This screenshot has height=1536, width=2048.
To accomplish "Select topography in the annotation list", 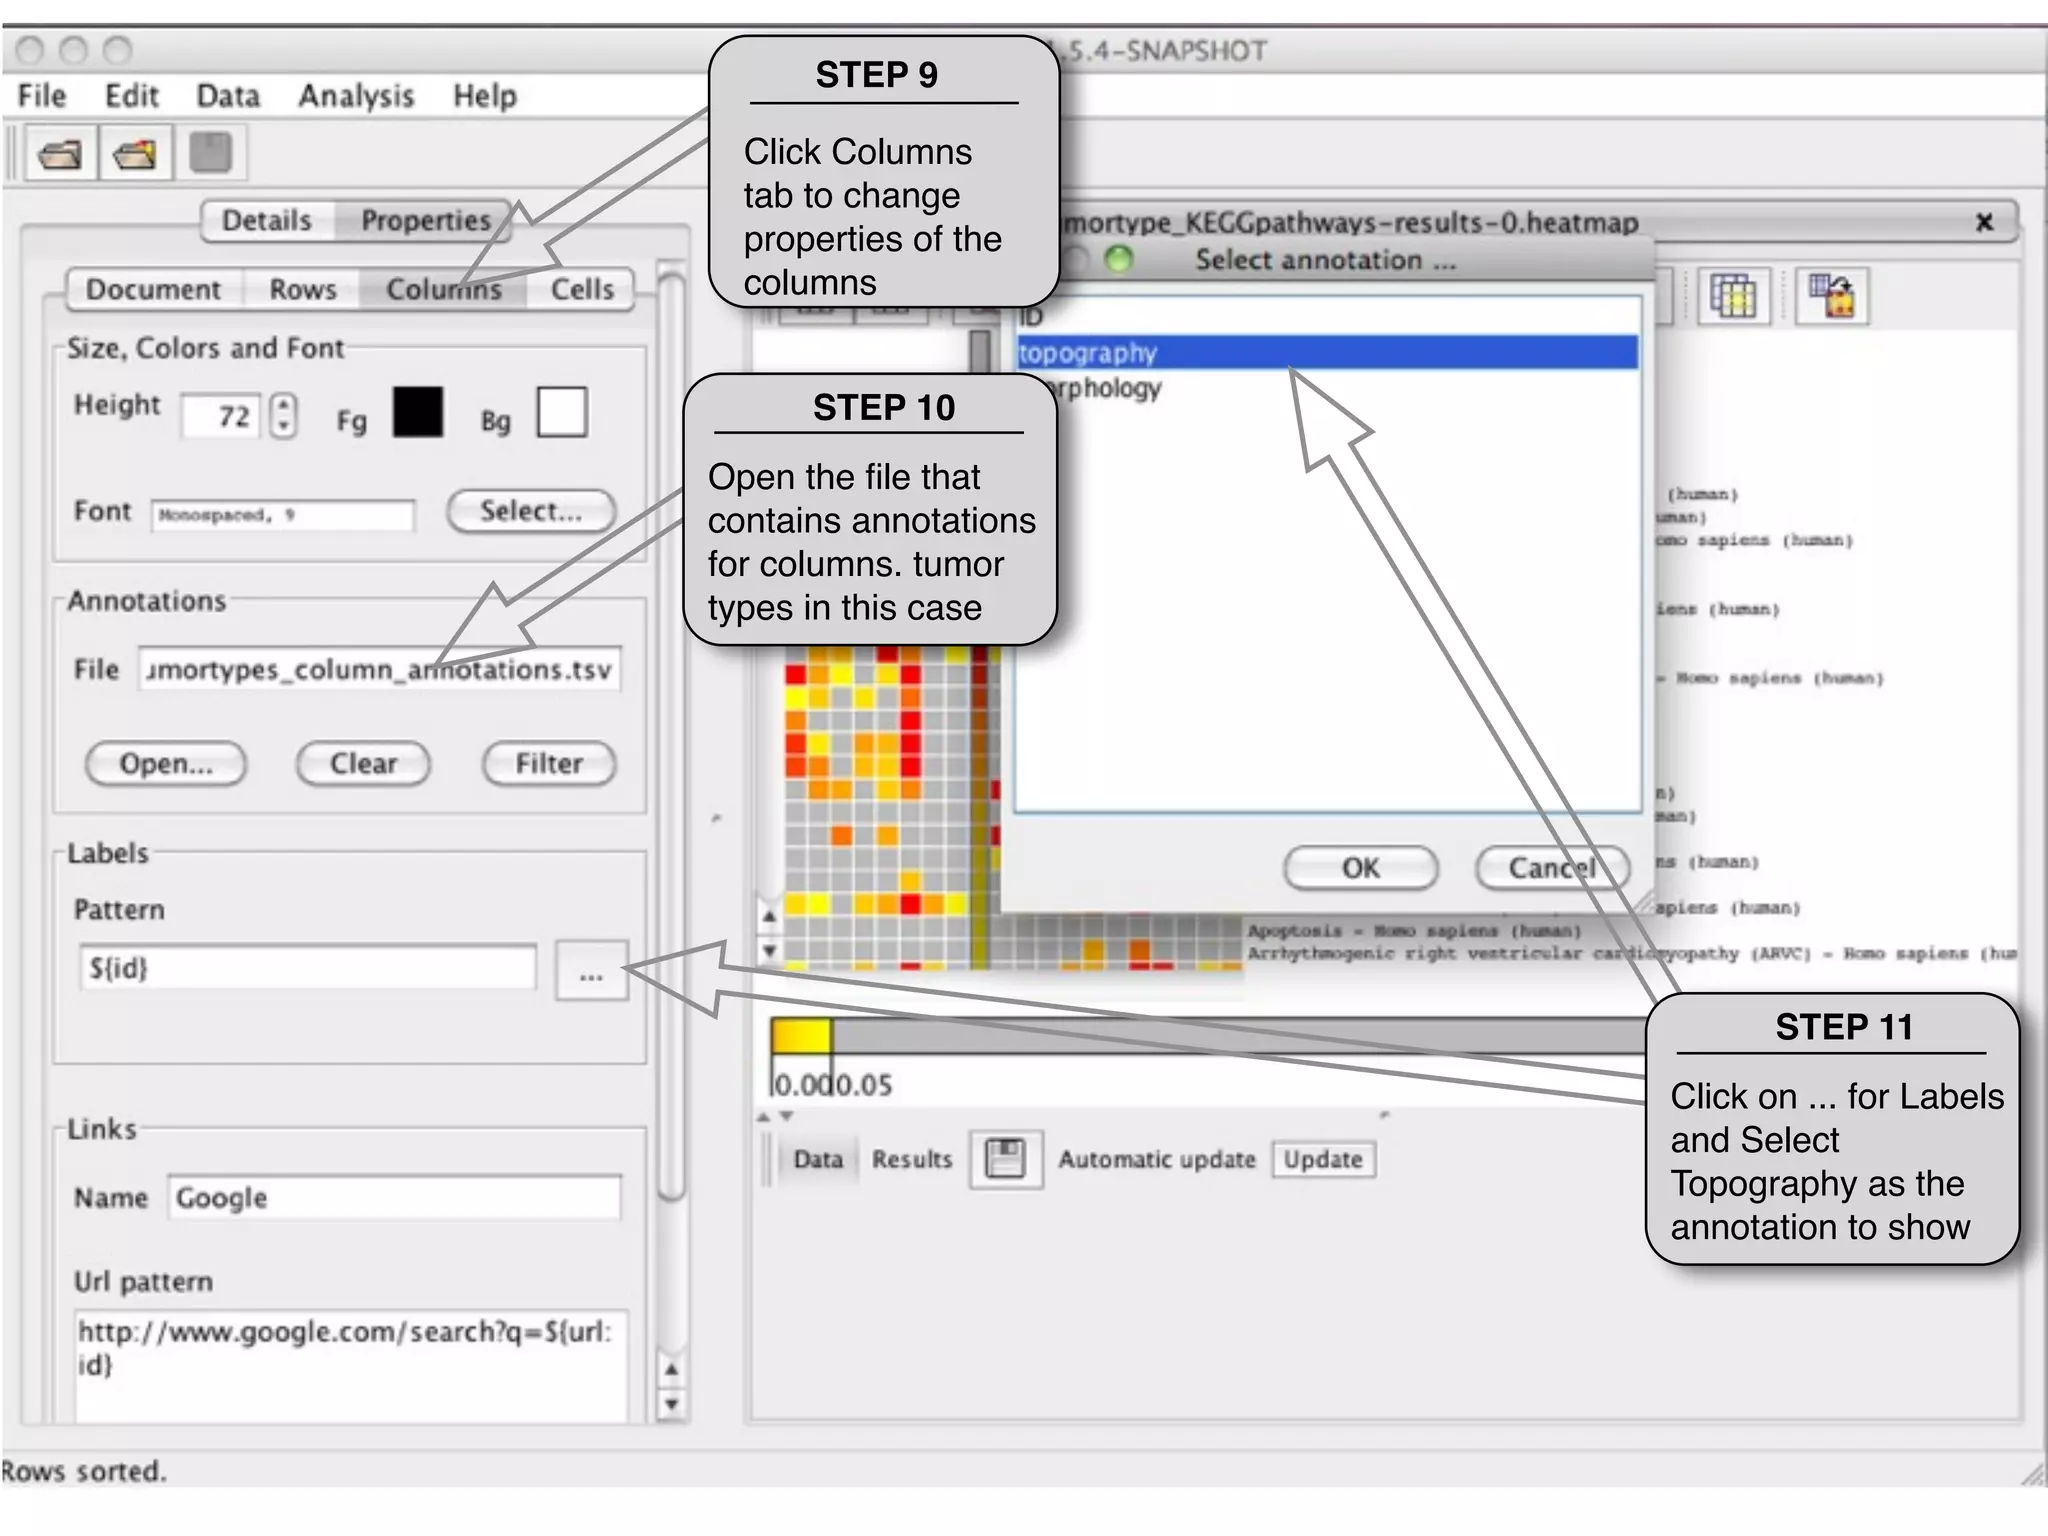I will click(1328, 353).
